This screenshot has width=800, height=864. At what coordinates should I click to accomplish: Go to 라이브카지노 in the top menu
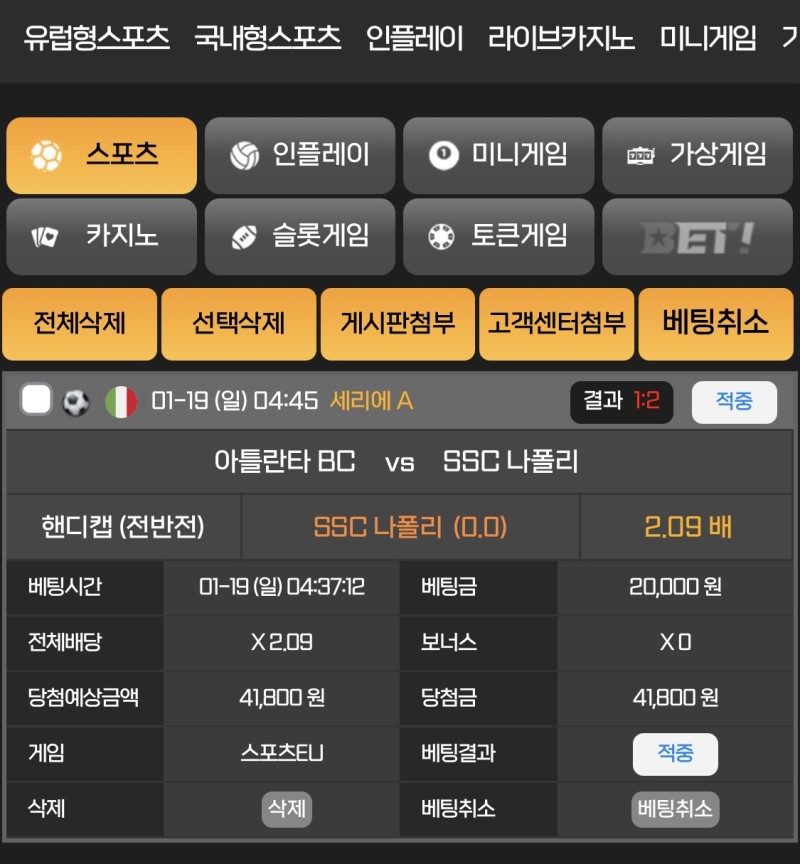tap(561, 38)
